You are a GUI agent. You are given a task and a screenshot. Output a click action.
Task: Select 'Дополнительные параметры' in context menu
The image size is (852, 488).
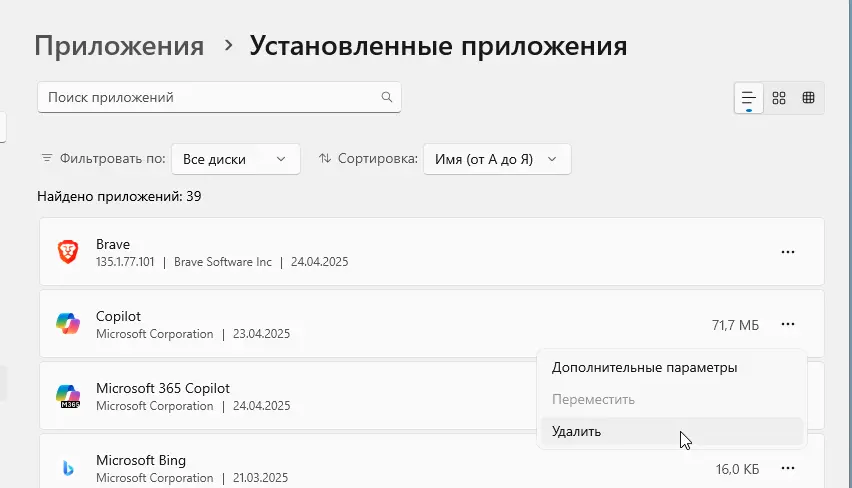672,368
